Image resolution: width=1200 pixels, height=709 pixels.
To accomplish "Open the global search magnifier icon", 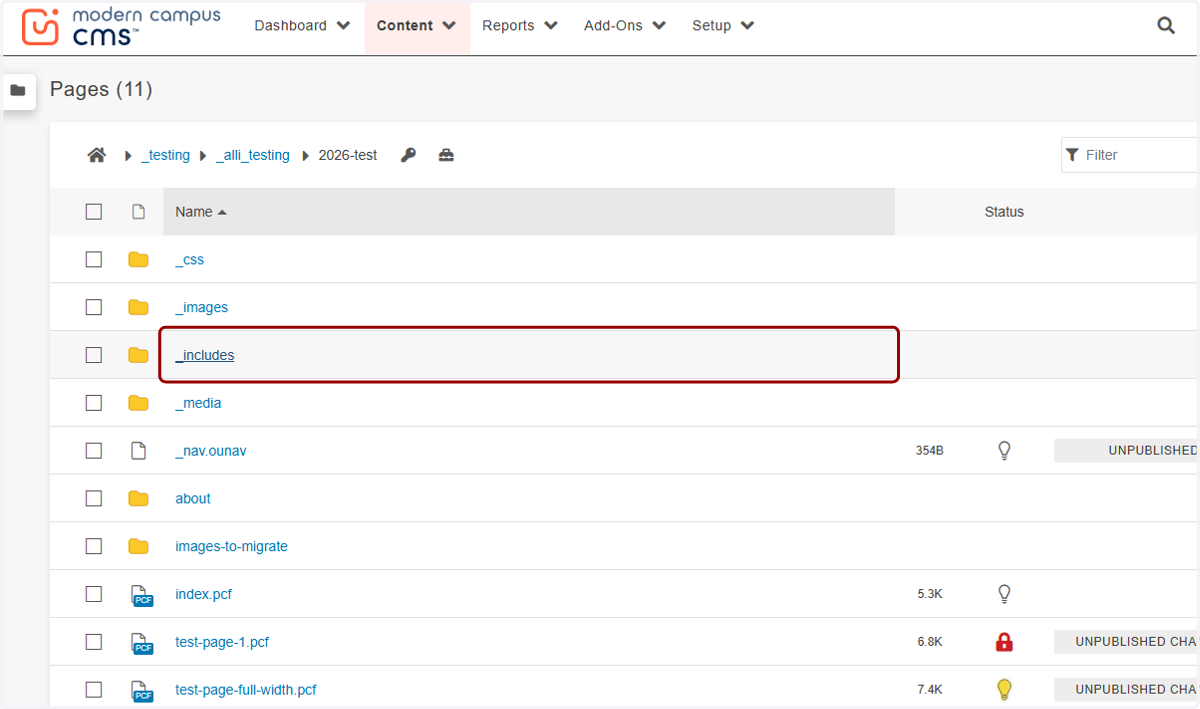I will (1166, 26).
